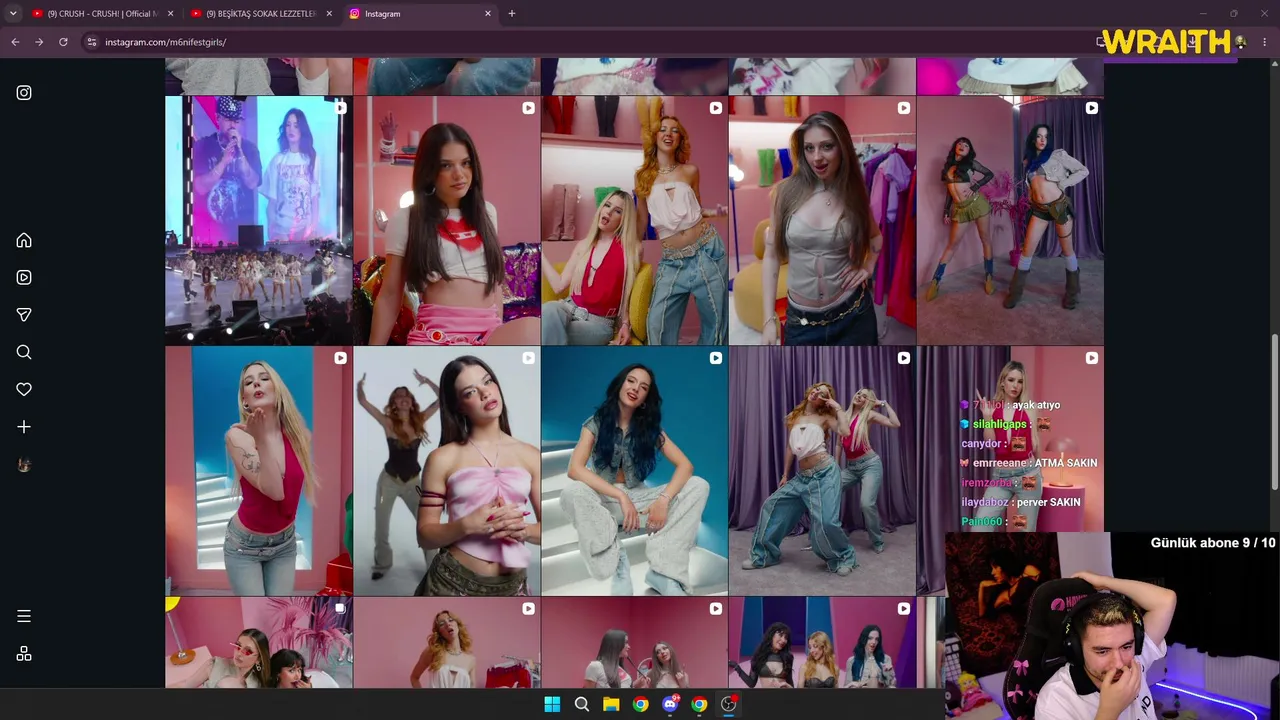Image resolution: width=1280 pixels, height=720 pixels.
Task: Go back to the previous page
Action: pos(15,42)
